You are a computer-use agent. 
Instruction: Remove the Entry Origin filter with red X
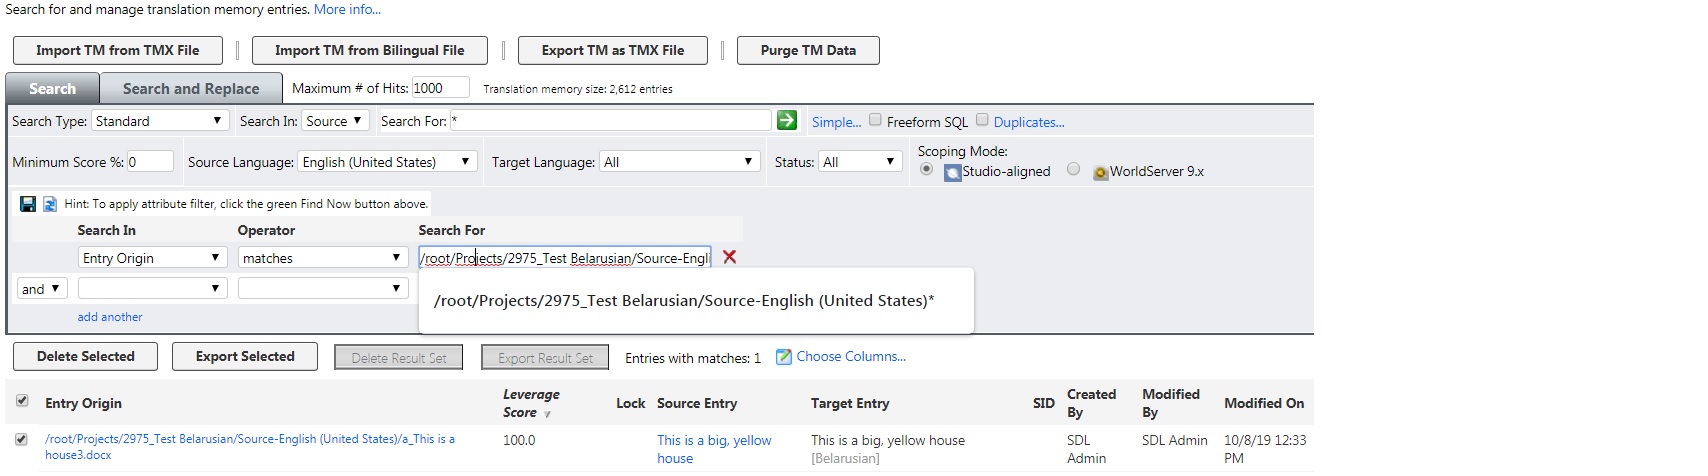click(730, 257)
